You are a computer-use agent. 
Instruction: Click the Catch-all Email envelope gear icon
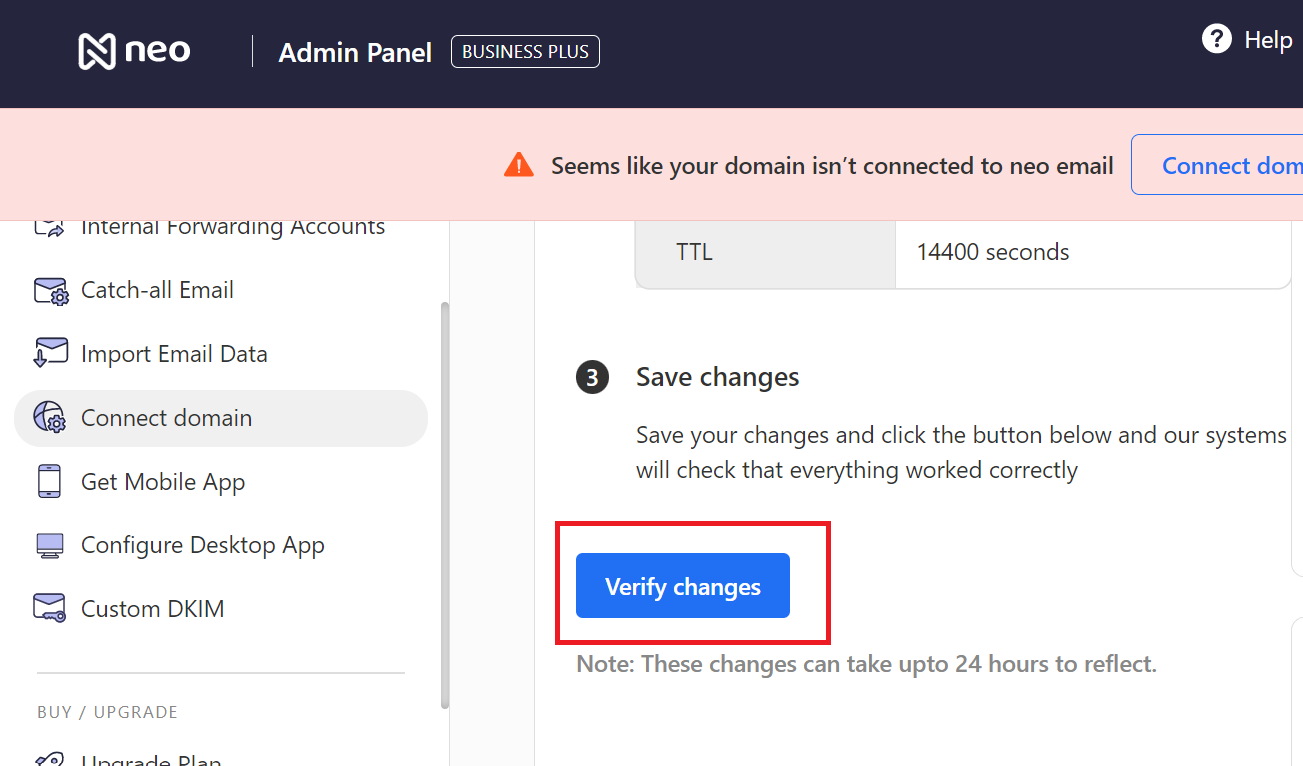pyautogui.click(x=51, y=291)
